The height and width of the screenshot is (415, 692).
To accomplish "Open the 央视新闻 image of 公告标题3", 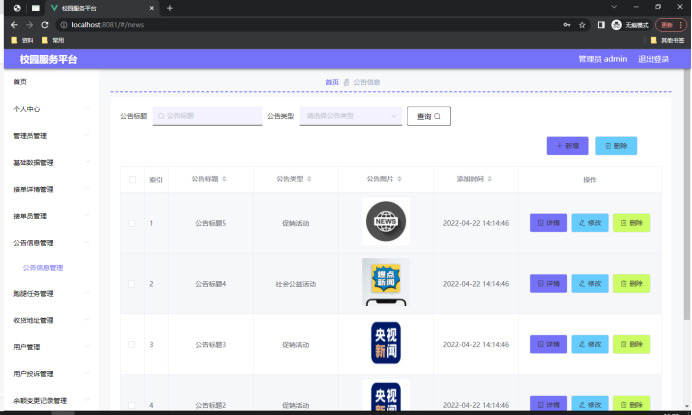I will point(386,343).
